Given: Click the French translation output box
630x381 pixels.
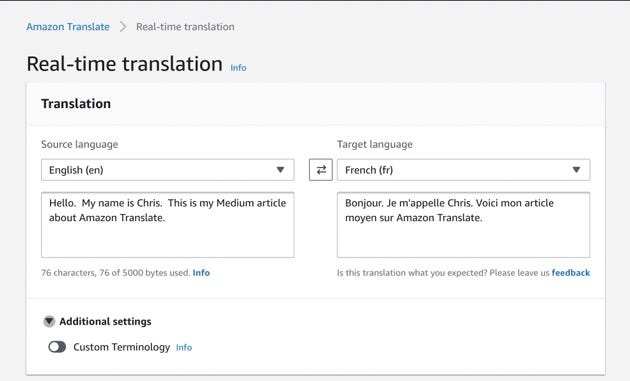Looking at the screenshot, I should pos(464,225).
